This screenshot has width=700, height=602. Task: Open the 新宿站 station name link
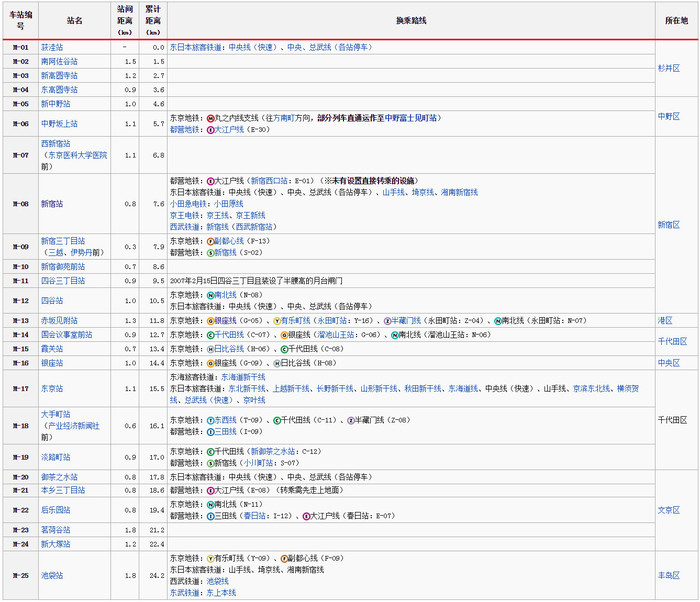(x=52, y=204)
